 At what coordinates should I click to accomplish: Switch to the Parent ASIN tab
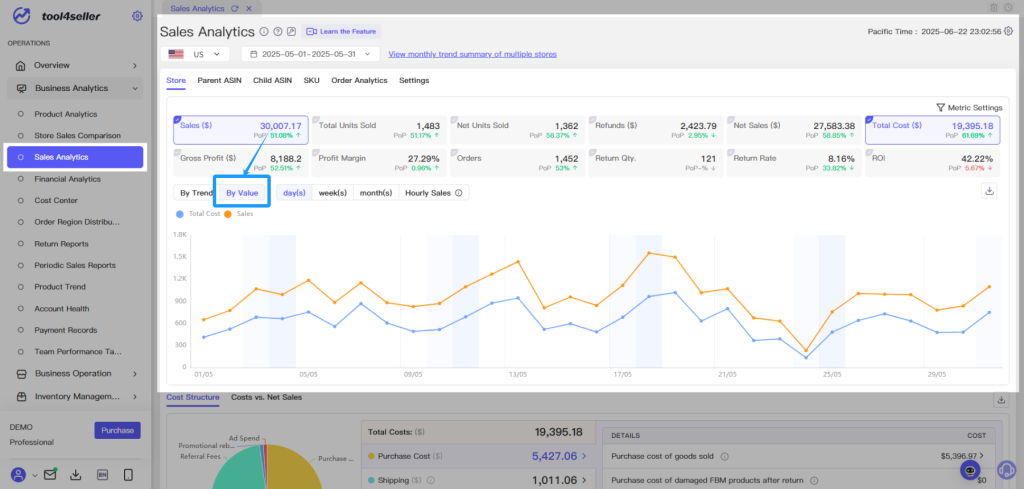[219, 80]
